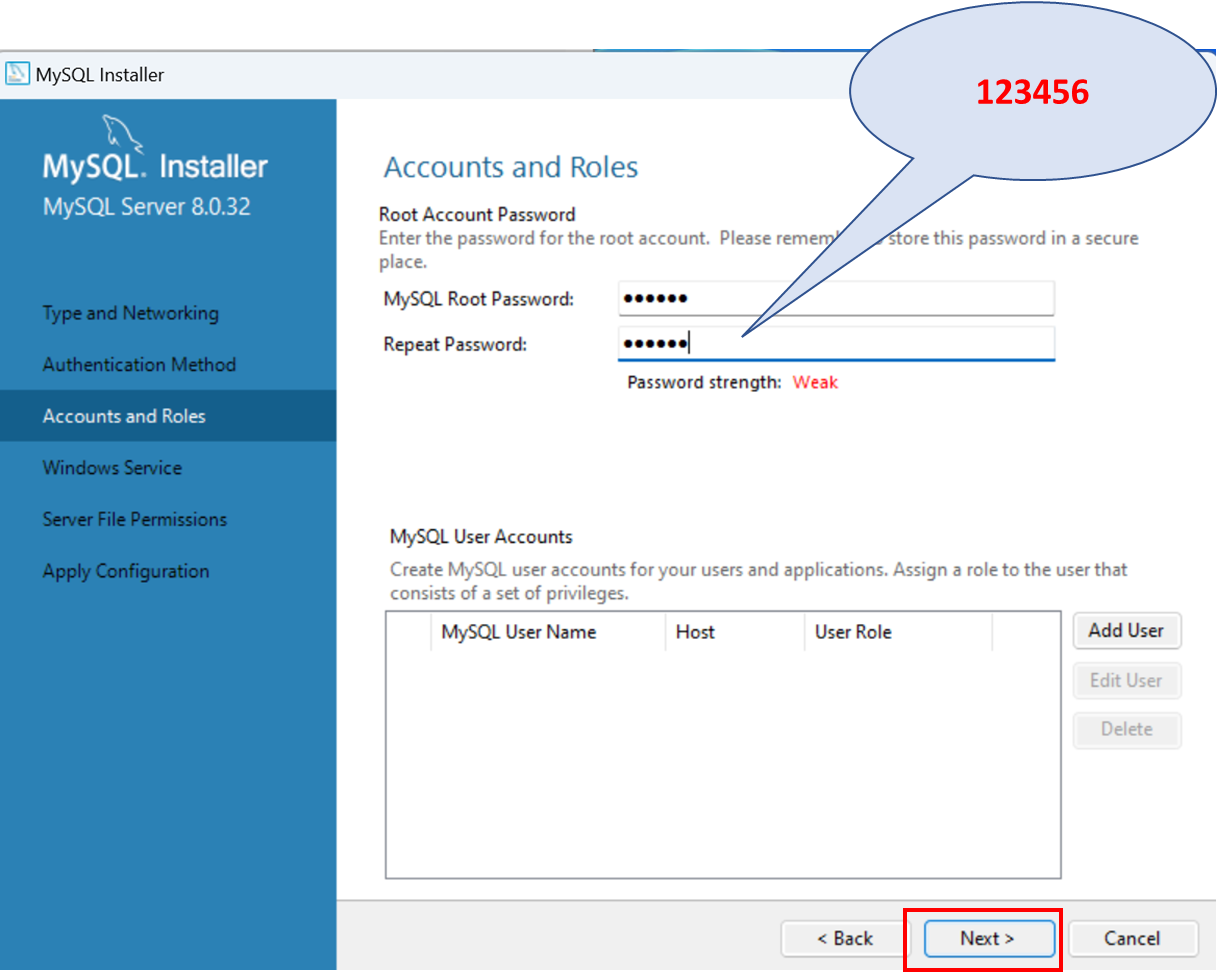Go back with the Back button
The height and width of the screenshot is (972, 1218).
pos(845,939)
